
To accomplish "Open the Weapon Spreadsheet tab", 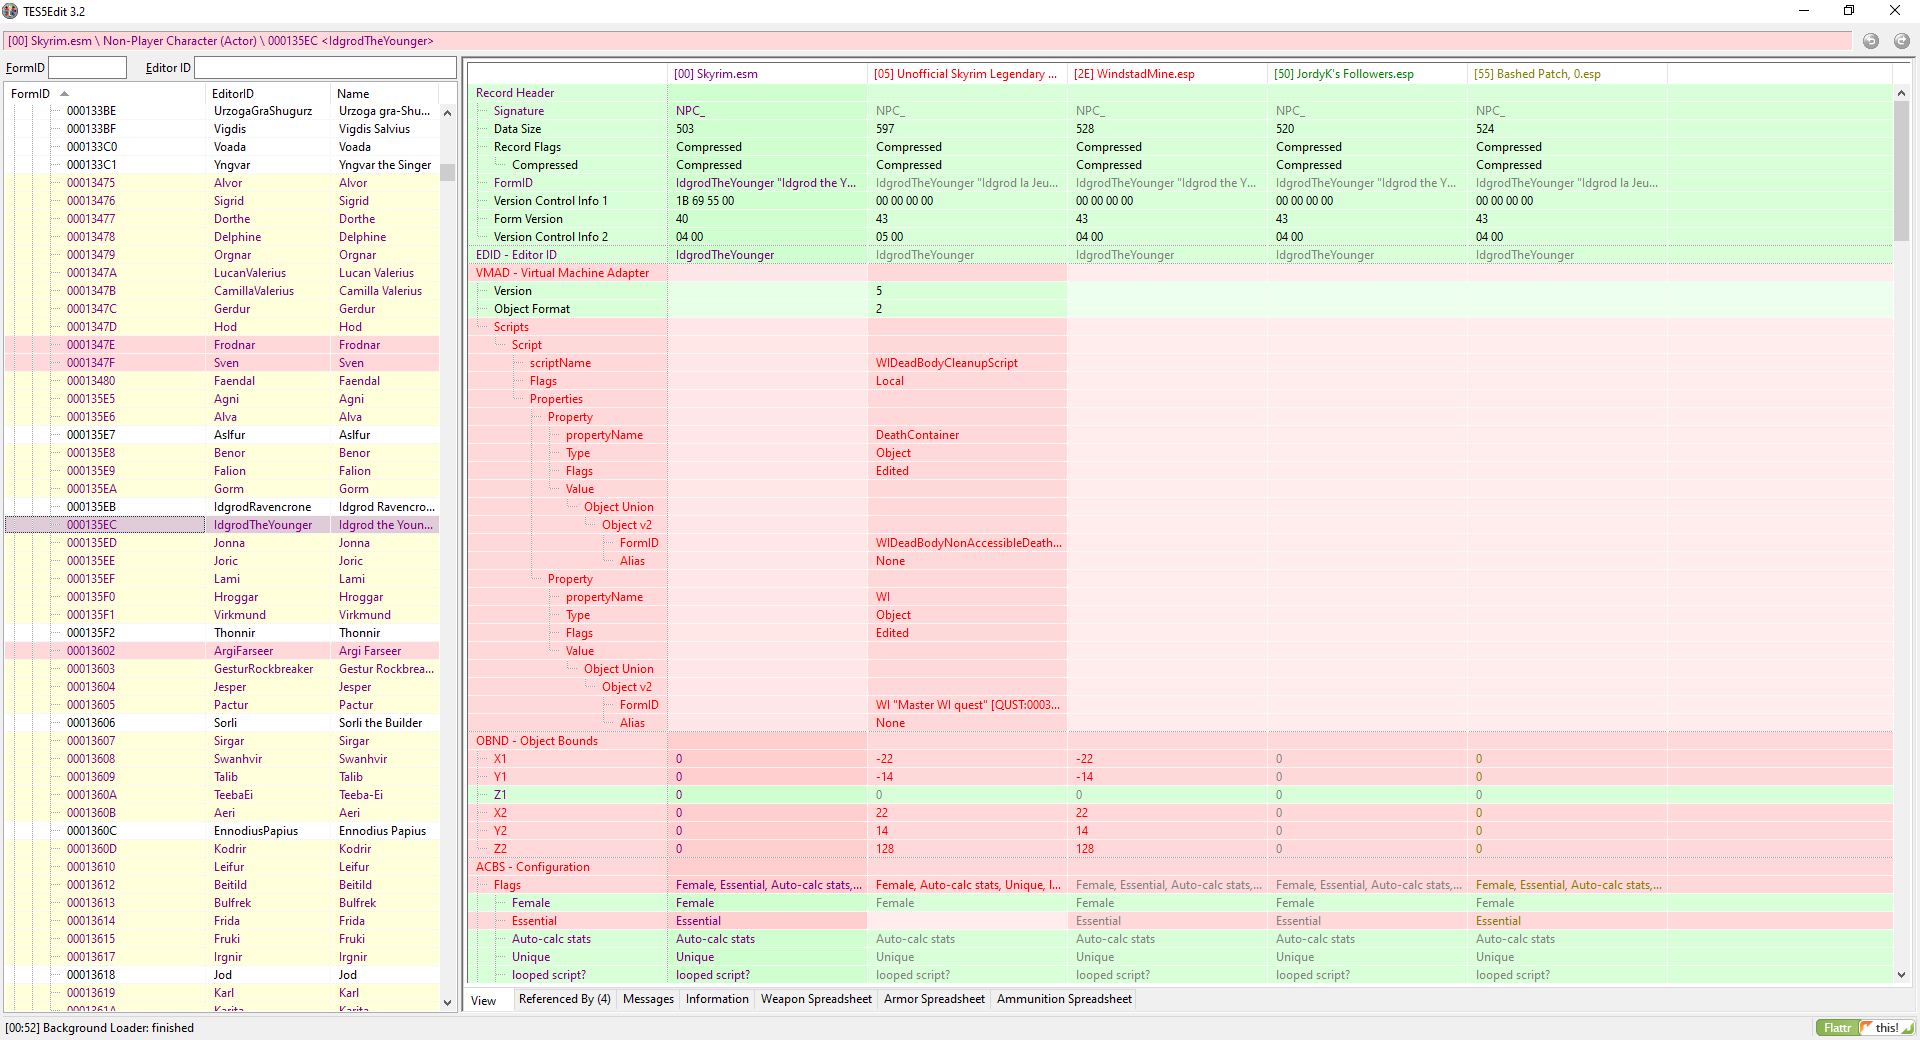I will [816, 999].
